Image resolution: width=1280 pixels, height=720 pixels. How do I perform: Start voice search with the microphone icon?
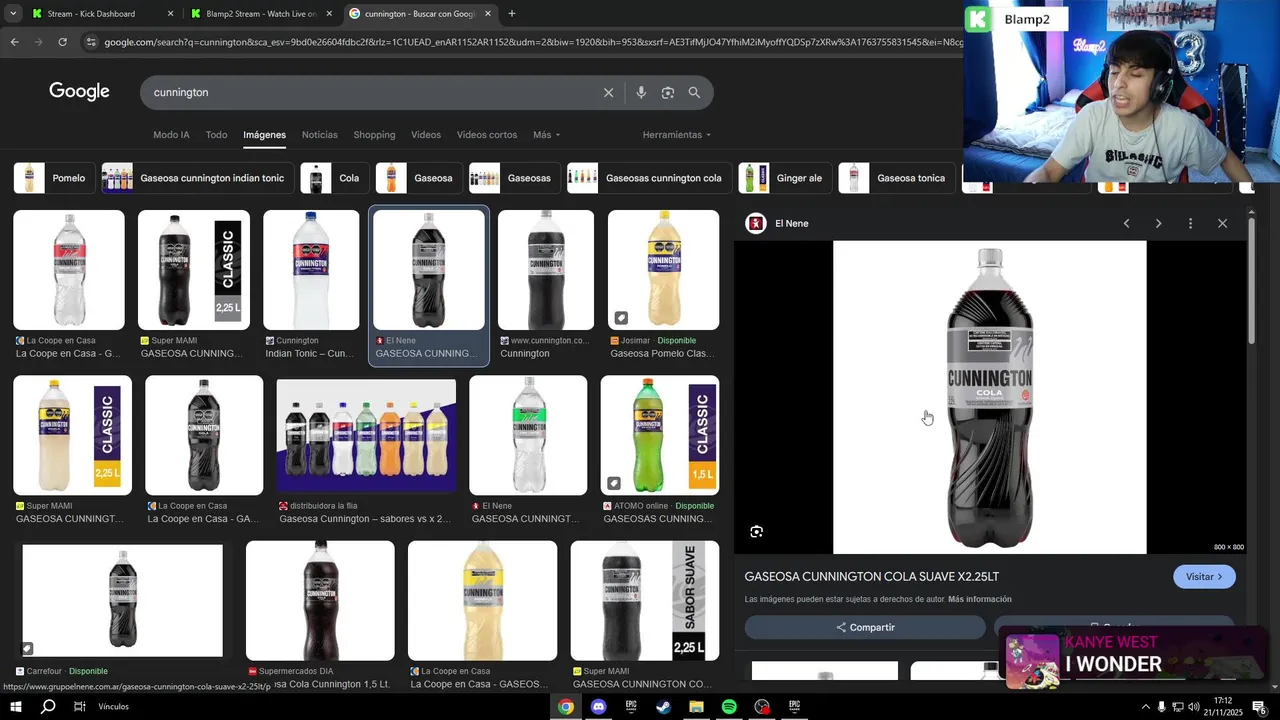pyautogui.click(x=641, y=92)
